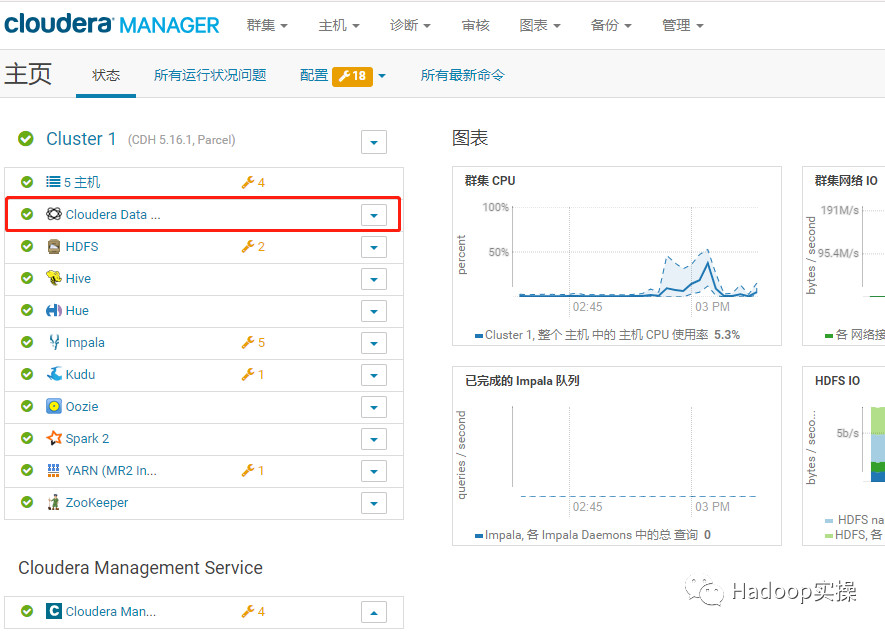Click the Spark 2 star icon
Viewport: 885px width, 632px height.
(x=53, y=438)
